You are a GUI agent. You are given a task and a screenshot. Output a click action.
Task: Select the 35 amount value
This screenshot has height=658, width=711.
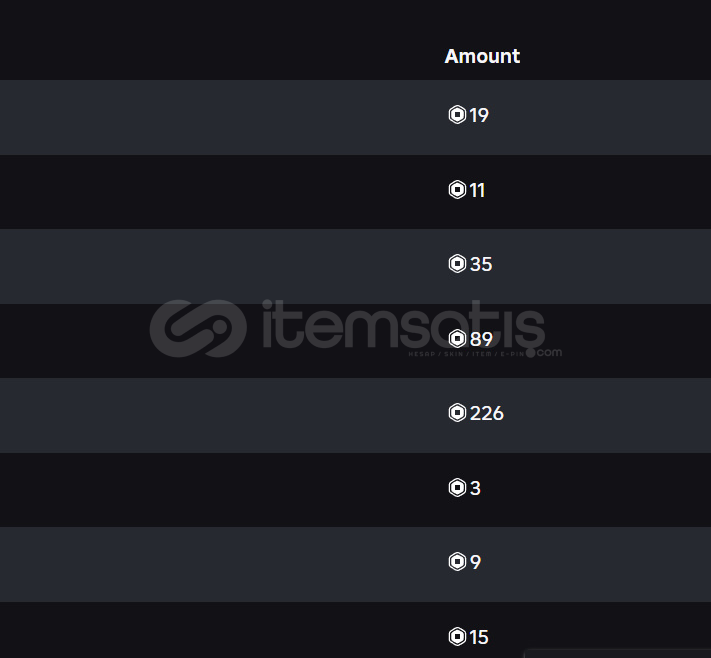[481, 265]
